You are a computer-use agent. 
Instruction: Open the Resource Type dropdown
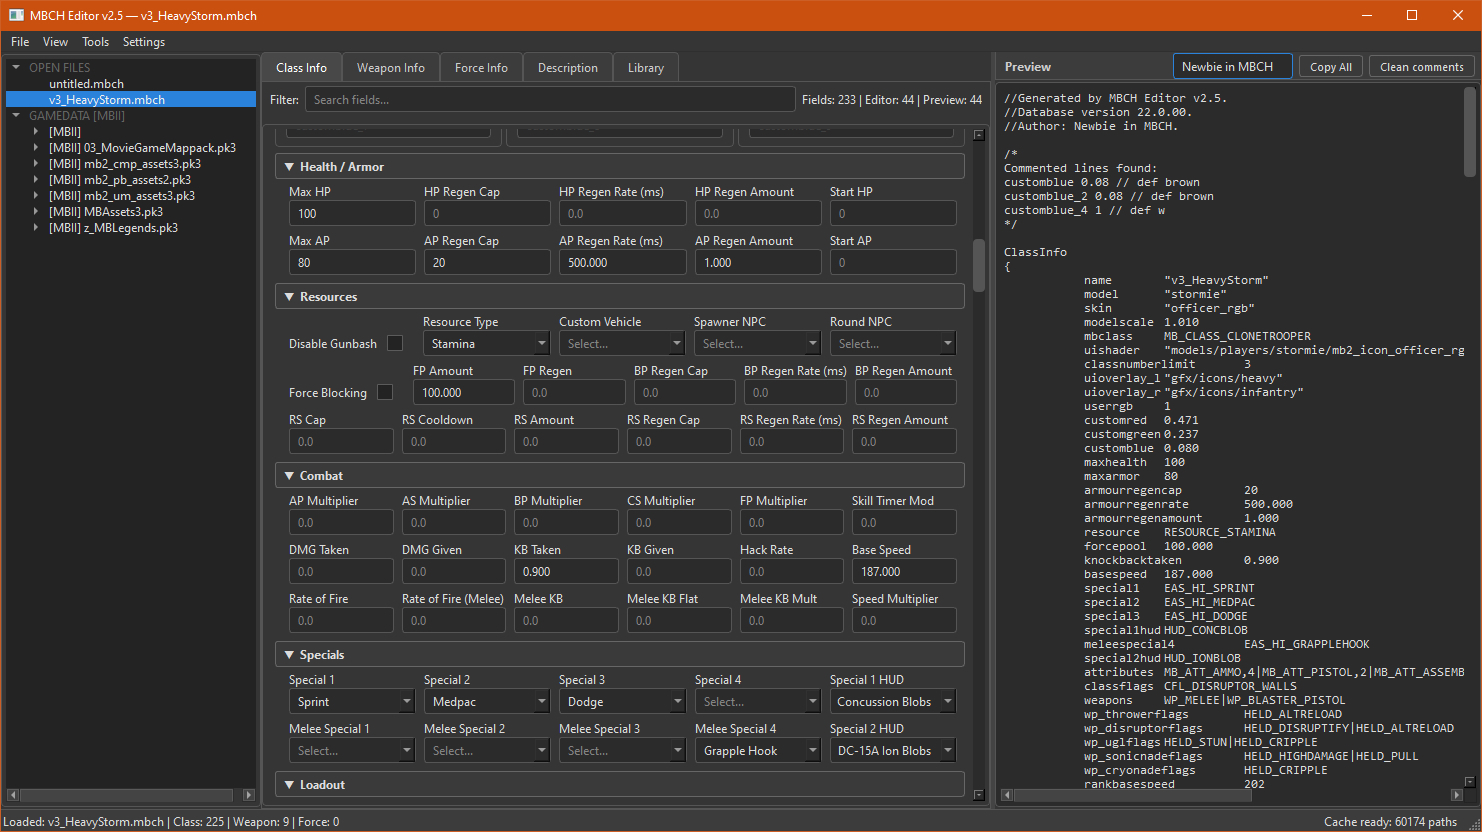tap(487, 344)
